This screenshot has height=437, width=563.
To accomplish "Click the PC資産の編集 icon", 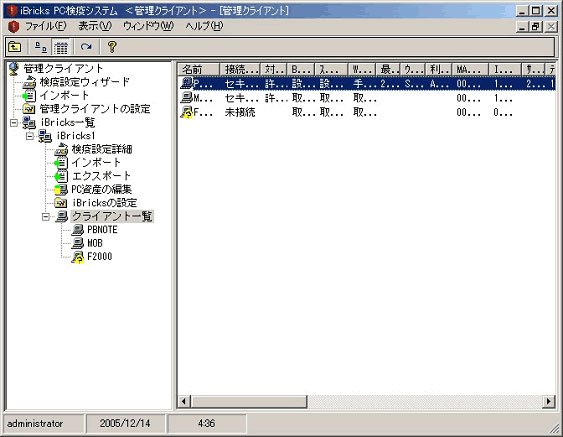I will (61, 190).
